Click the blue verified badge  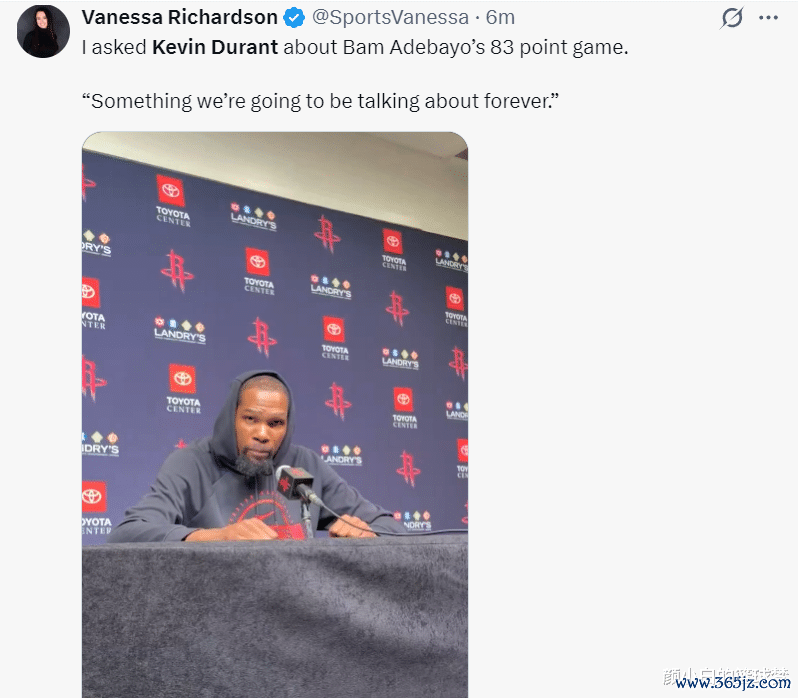tap(294, 18)
